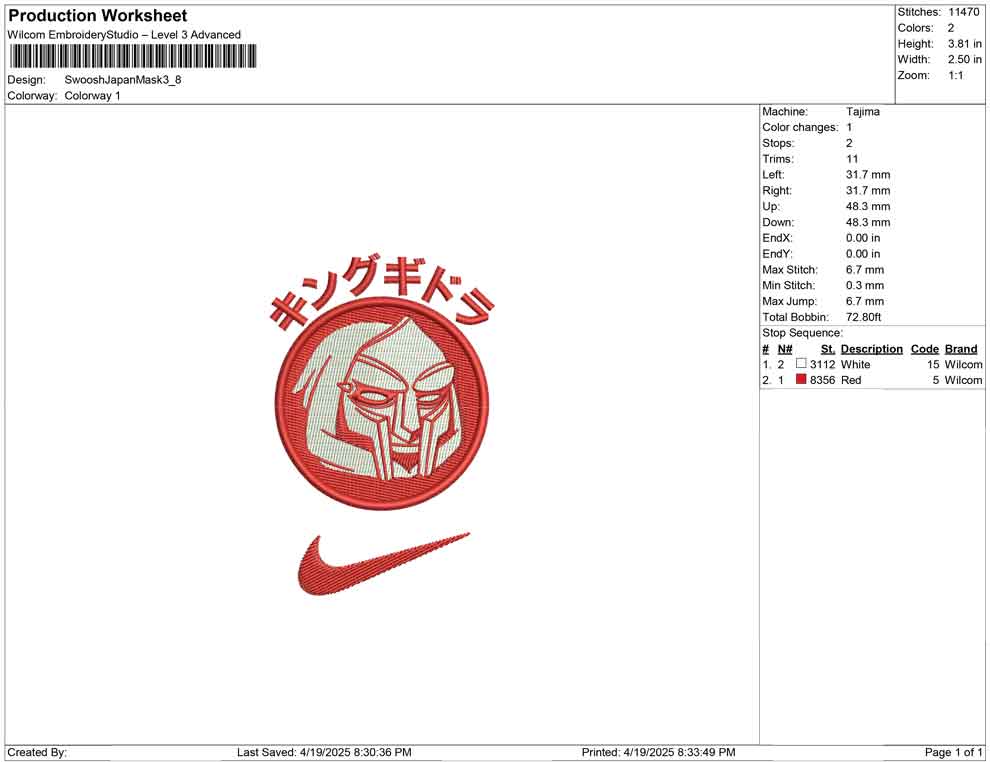Click thread code 8356
The height and width of the screenshot is (762, 990).
(x=823, y=381)
